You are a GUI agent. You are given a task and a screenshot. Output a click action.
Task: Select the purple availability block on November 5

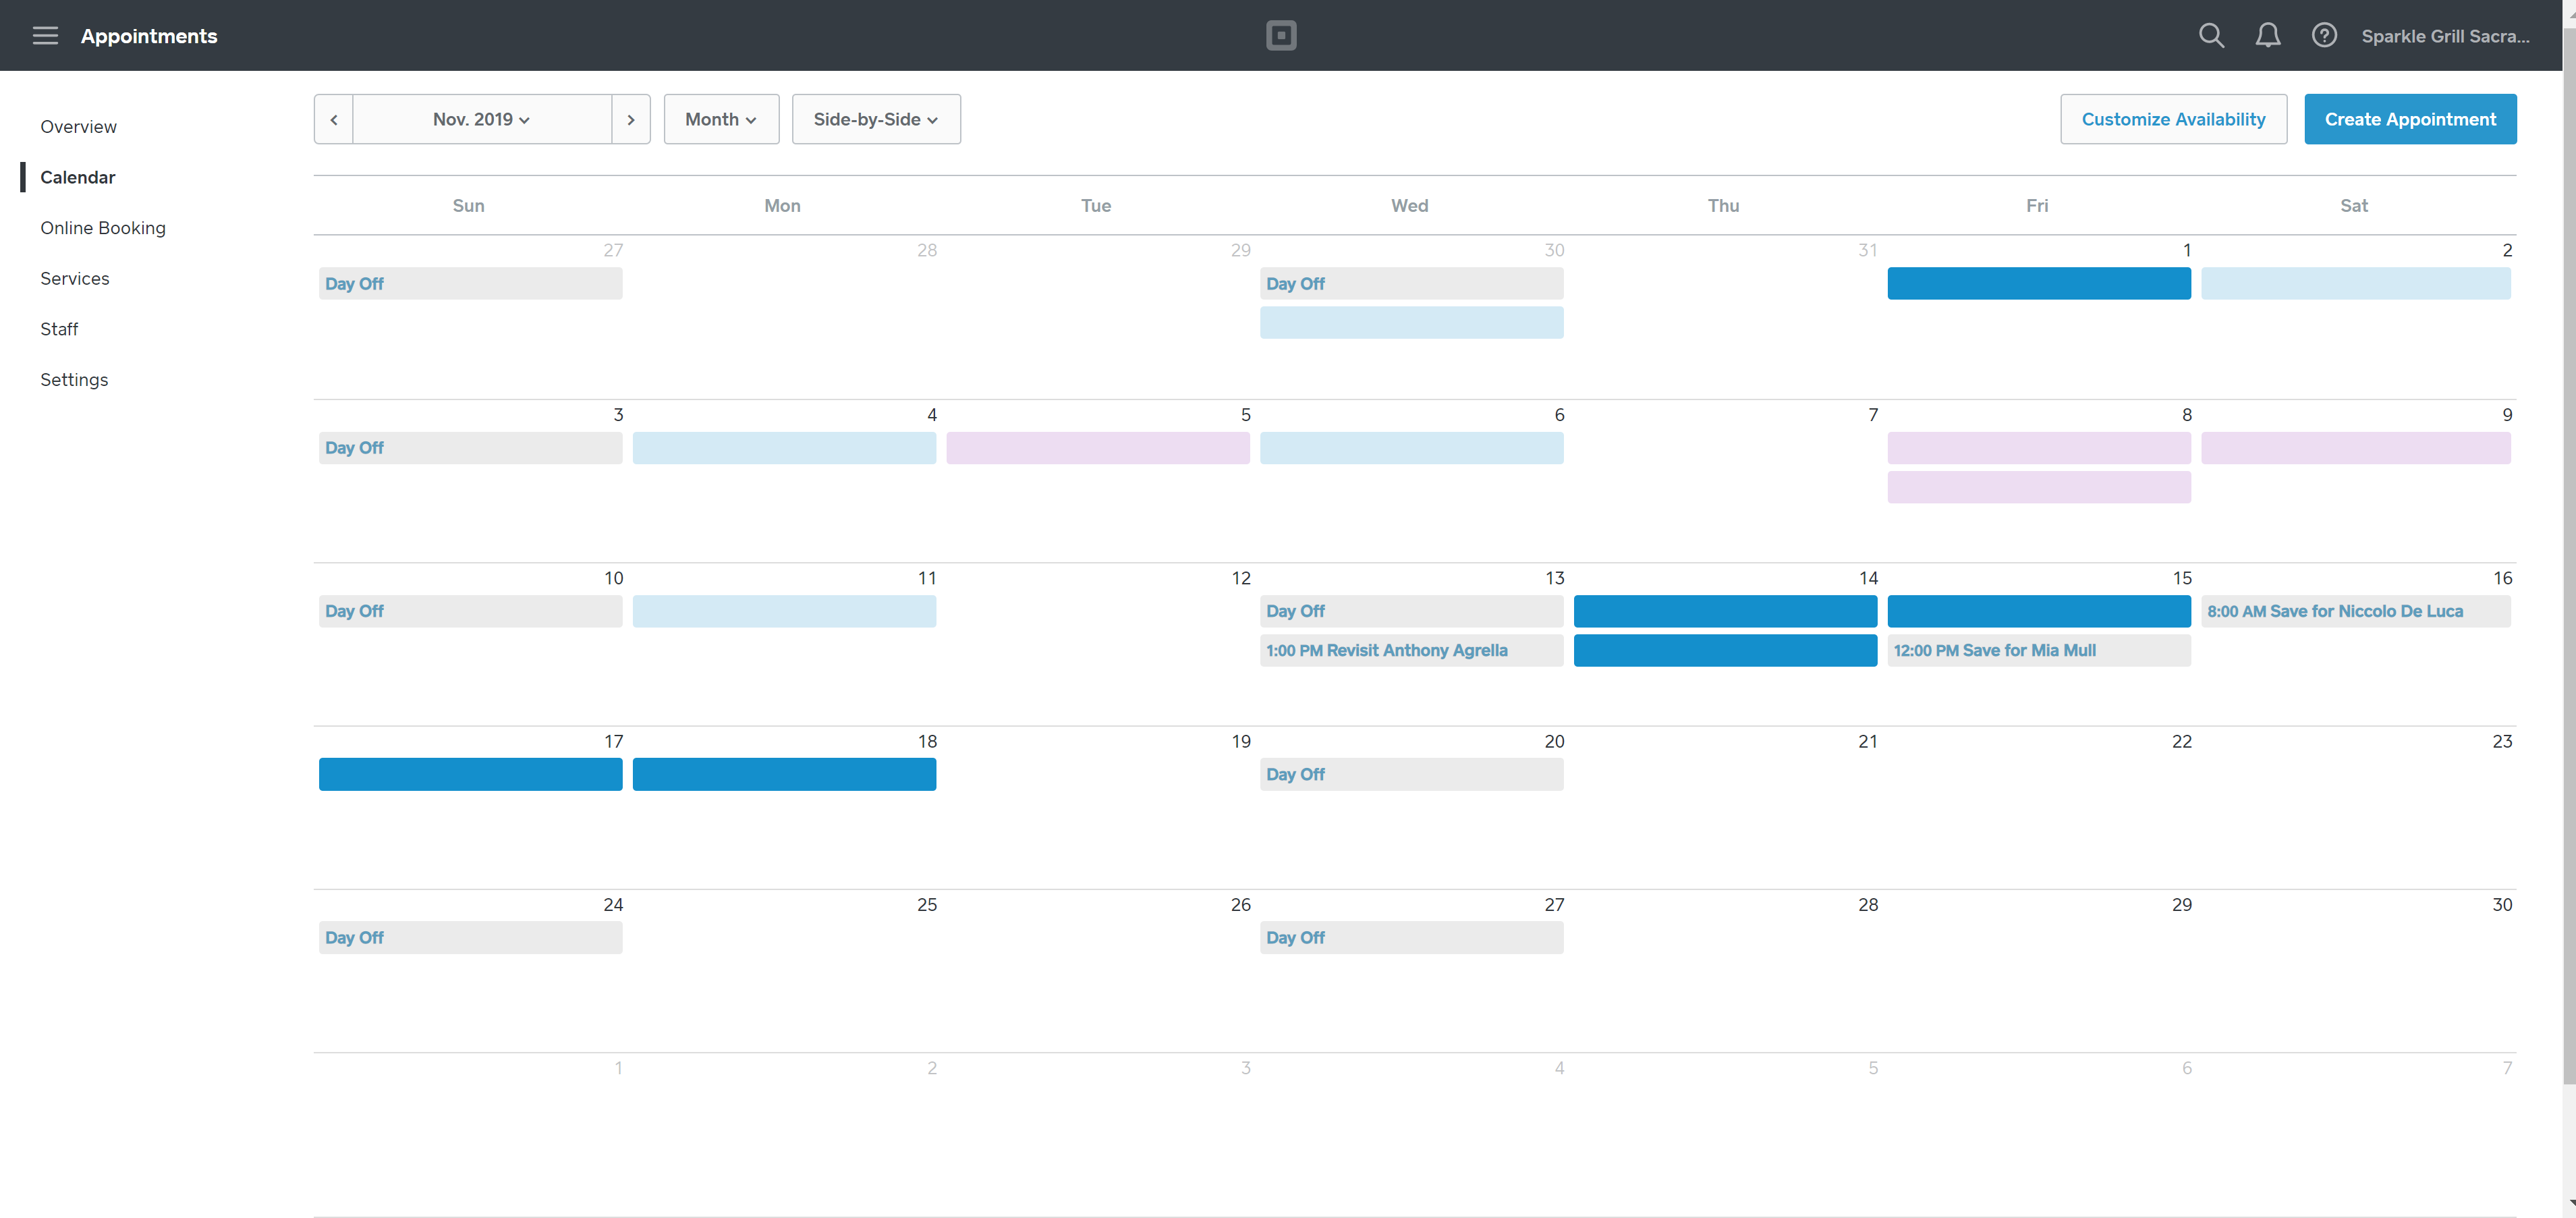pyautogui.click(x=1097, y=448)
